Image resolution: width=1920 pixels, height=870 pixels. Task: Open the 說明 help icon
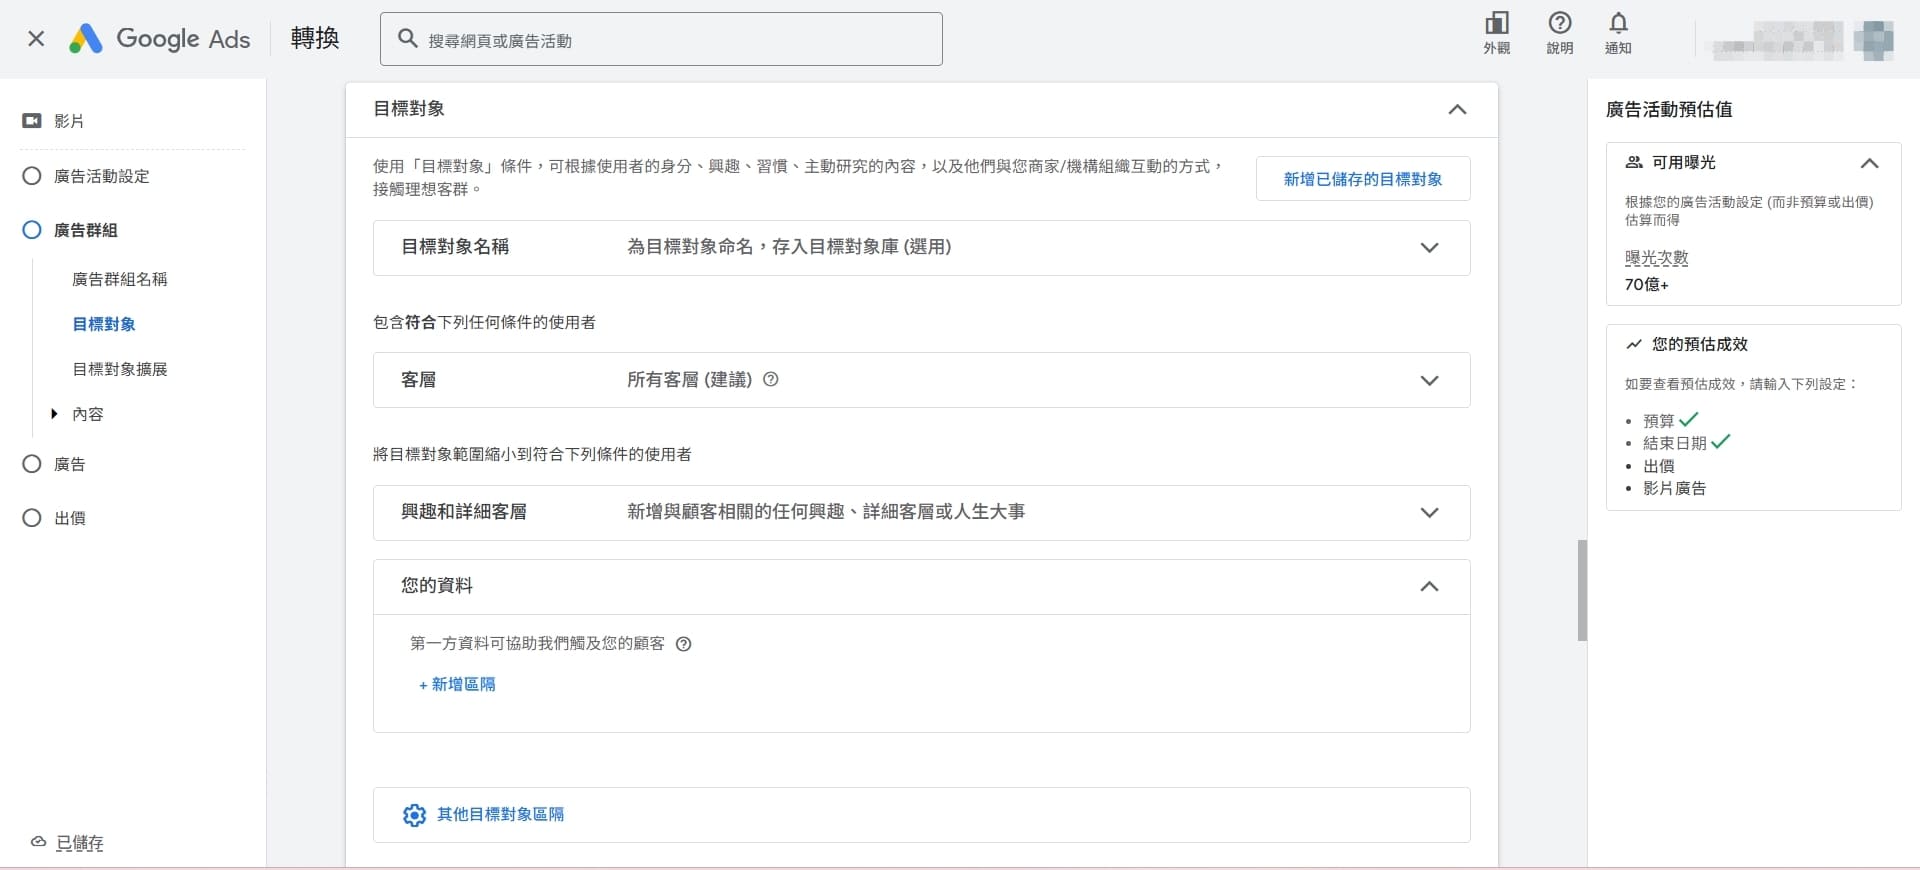1559,32
